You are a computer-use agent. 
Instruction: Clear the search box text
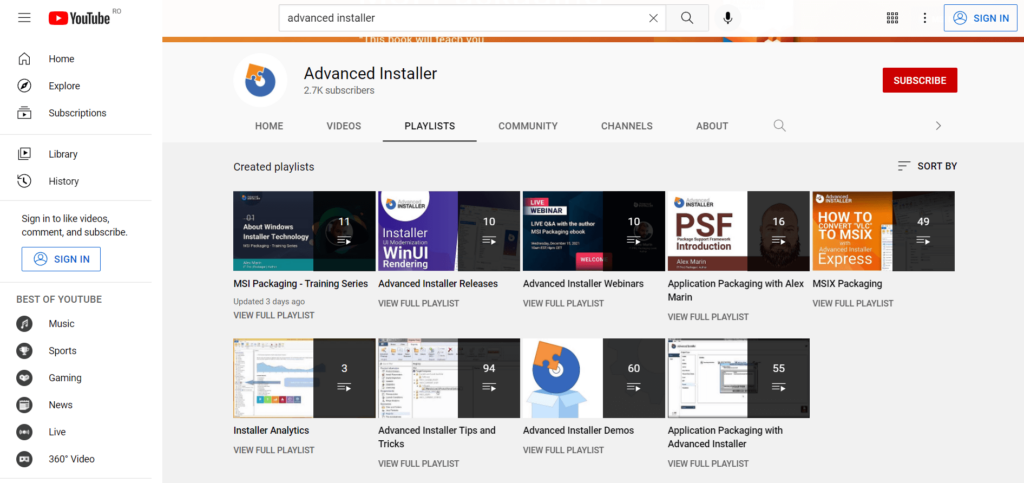click(x=653, y=18)
